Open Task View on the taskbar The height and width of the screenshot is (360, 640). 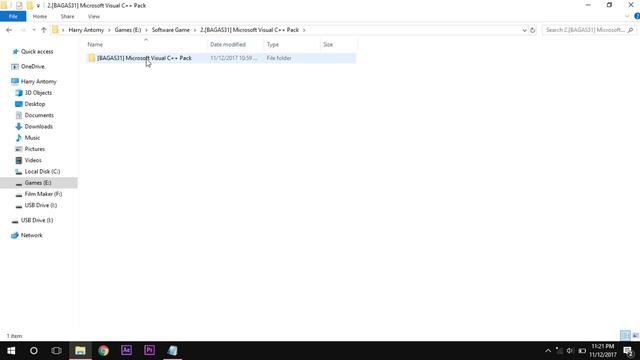[x=56, y=351]
